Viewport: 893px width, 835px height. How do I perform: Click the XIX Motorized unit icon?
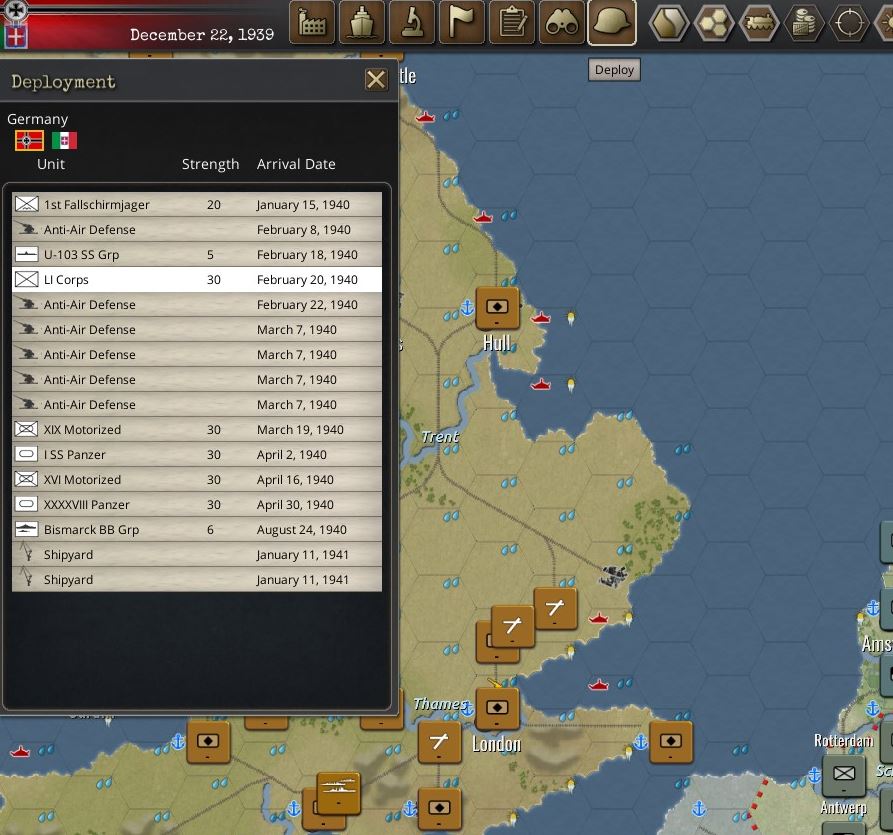[26, 429]
